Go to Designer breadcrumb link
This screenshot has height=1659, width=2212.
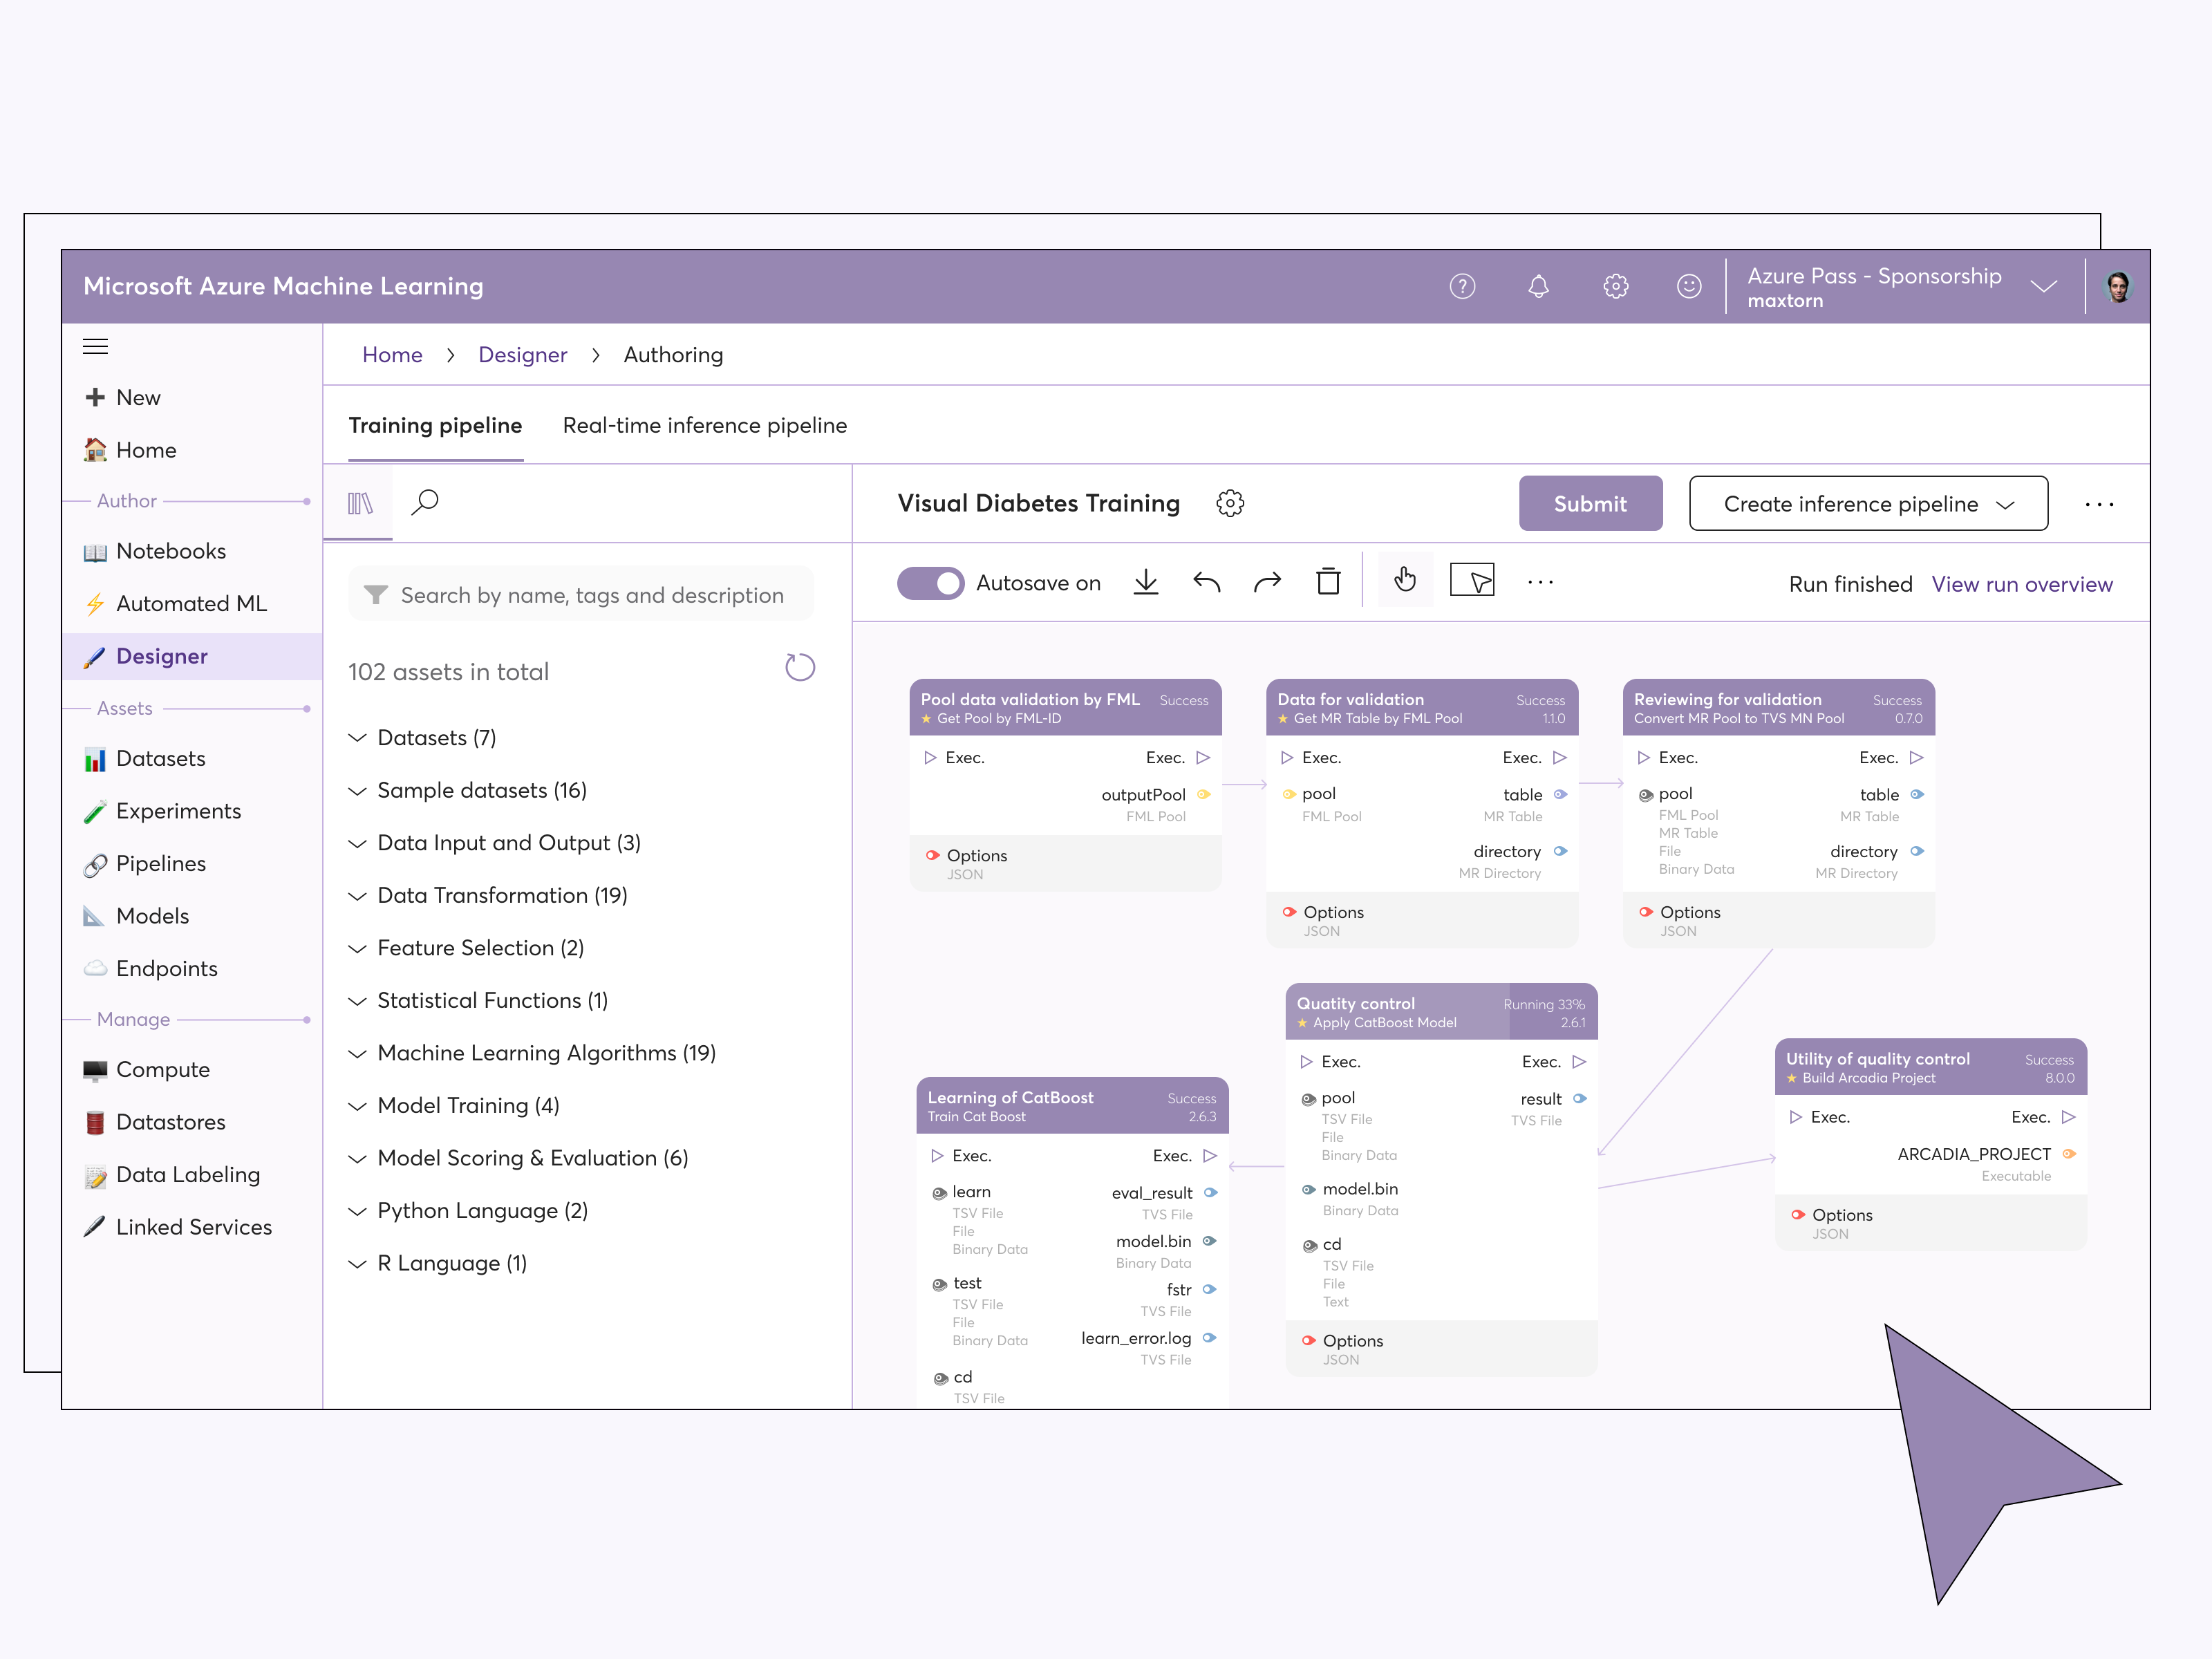click(x=522, y=355)
